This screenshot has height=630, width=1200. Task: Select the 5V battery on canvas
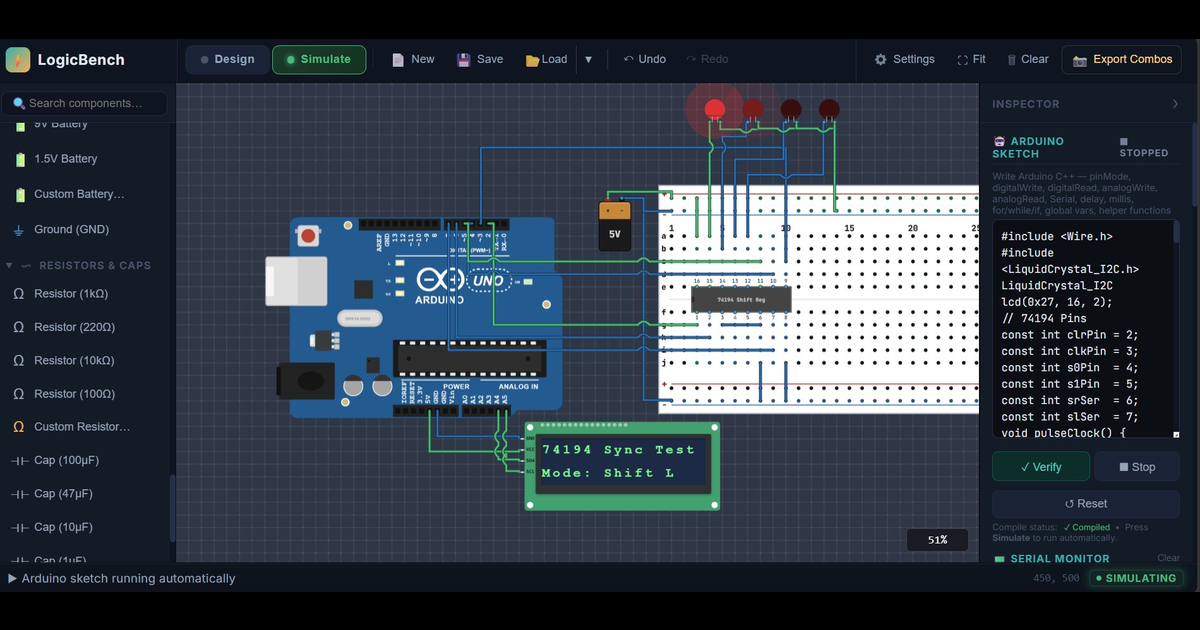click(x=615, y=225)
